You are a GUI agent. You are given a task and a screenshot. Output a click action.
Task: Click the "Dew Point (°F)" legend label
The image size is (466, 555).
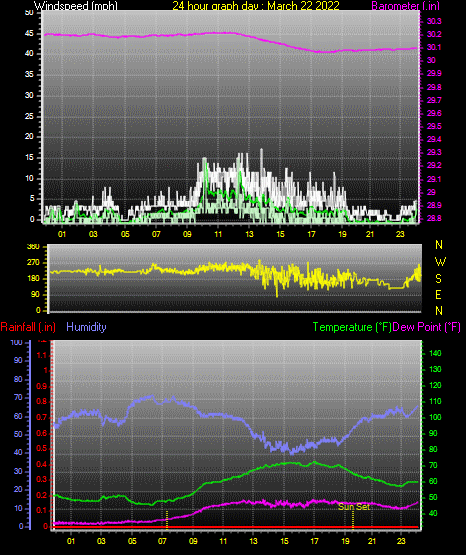427,327
